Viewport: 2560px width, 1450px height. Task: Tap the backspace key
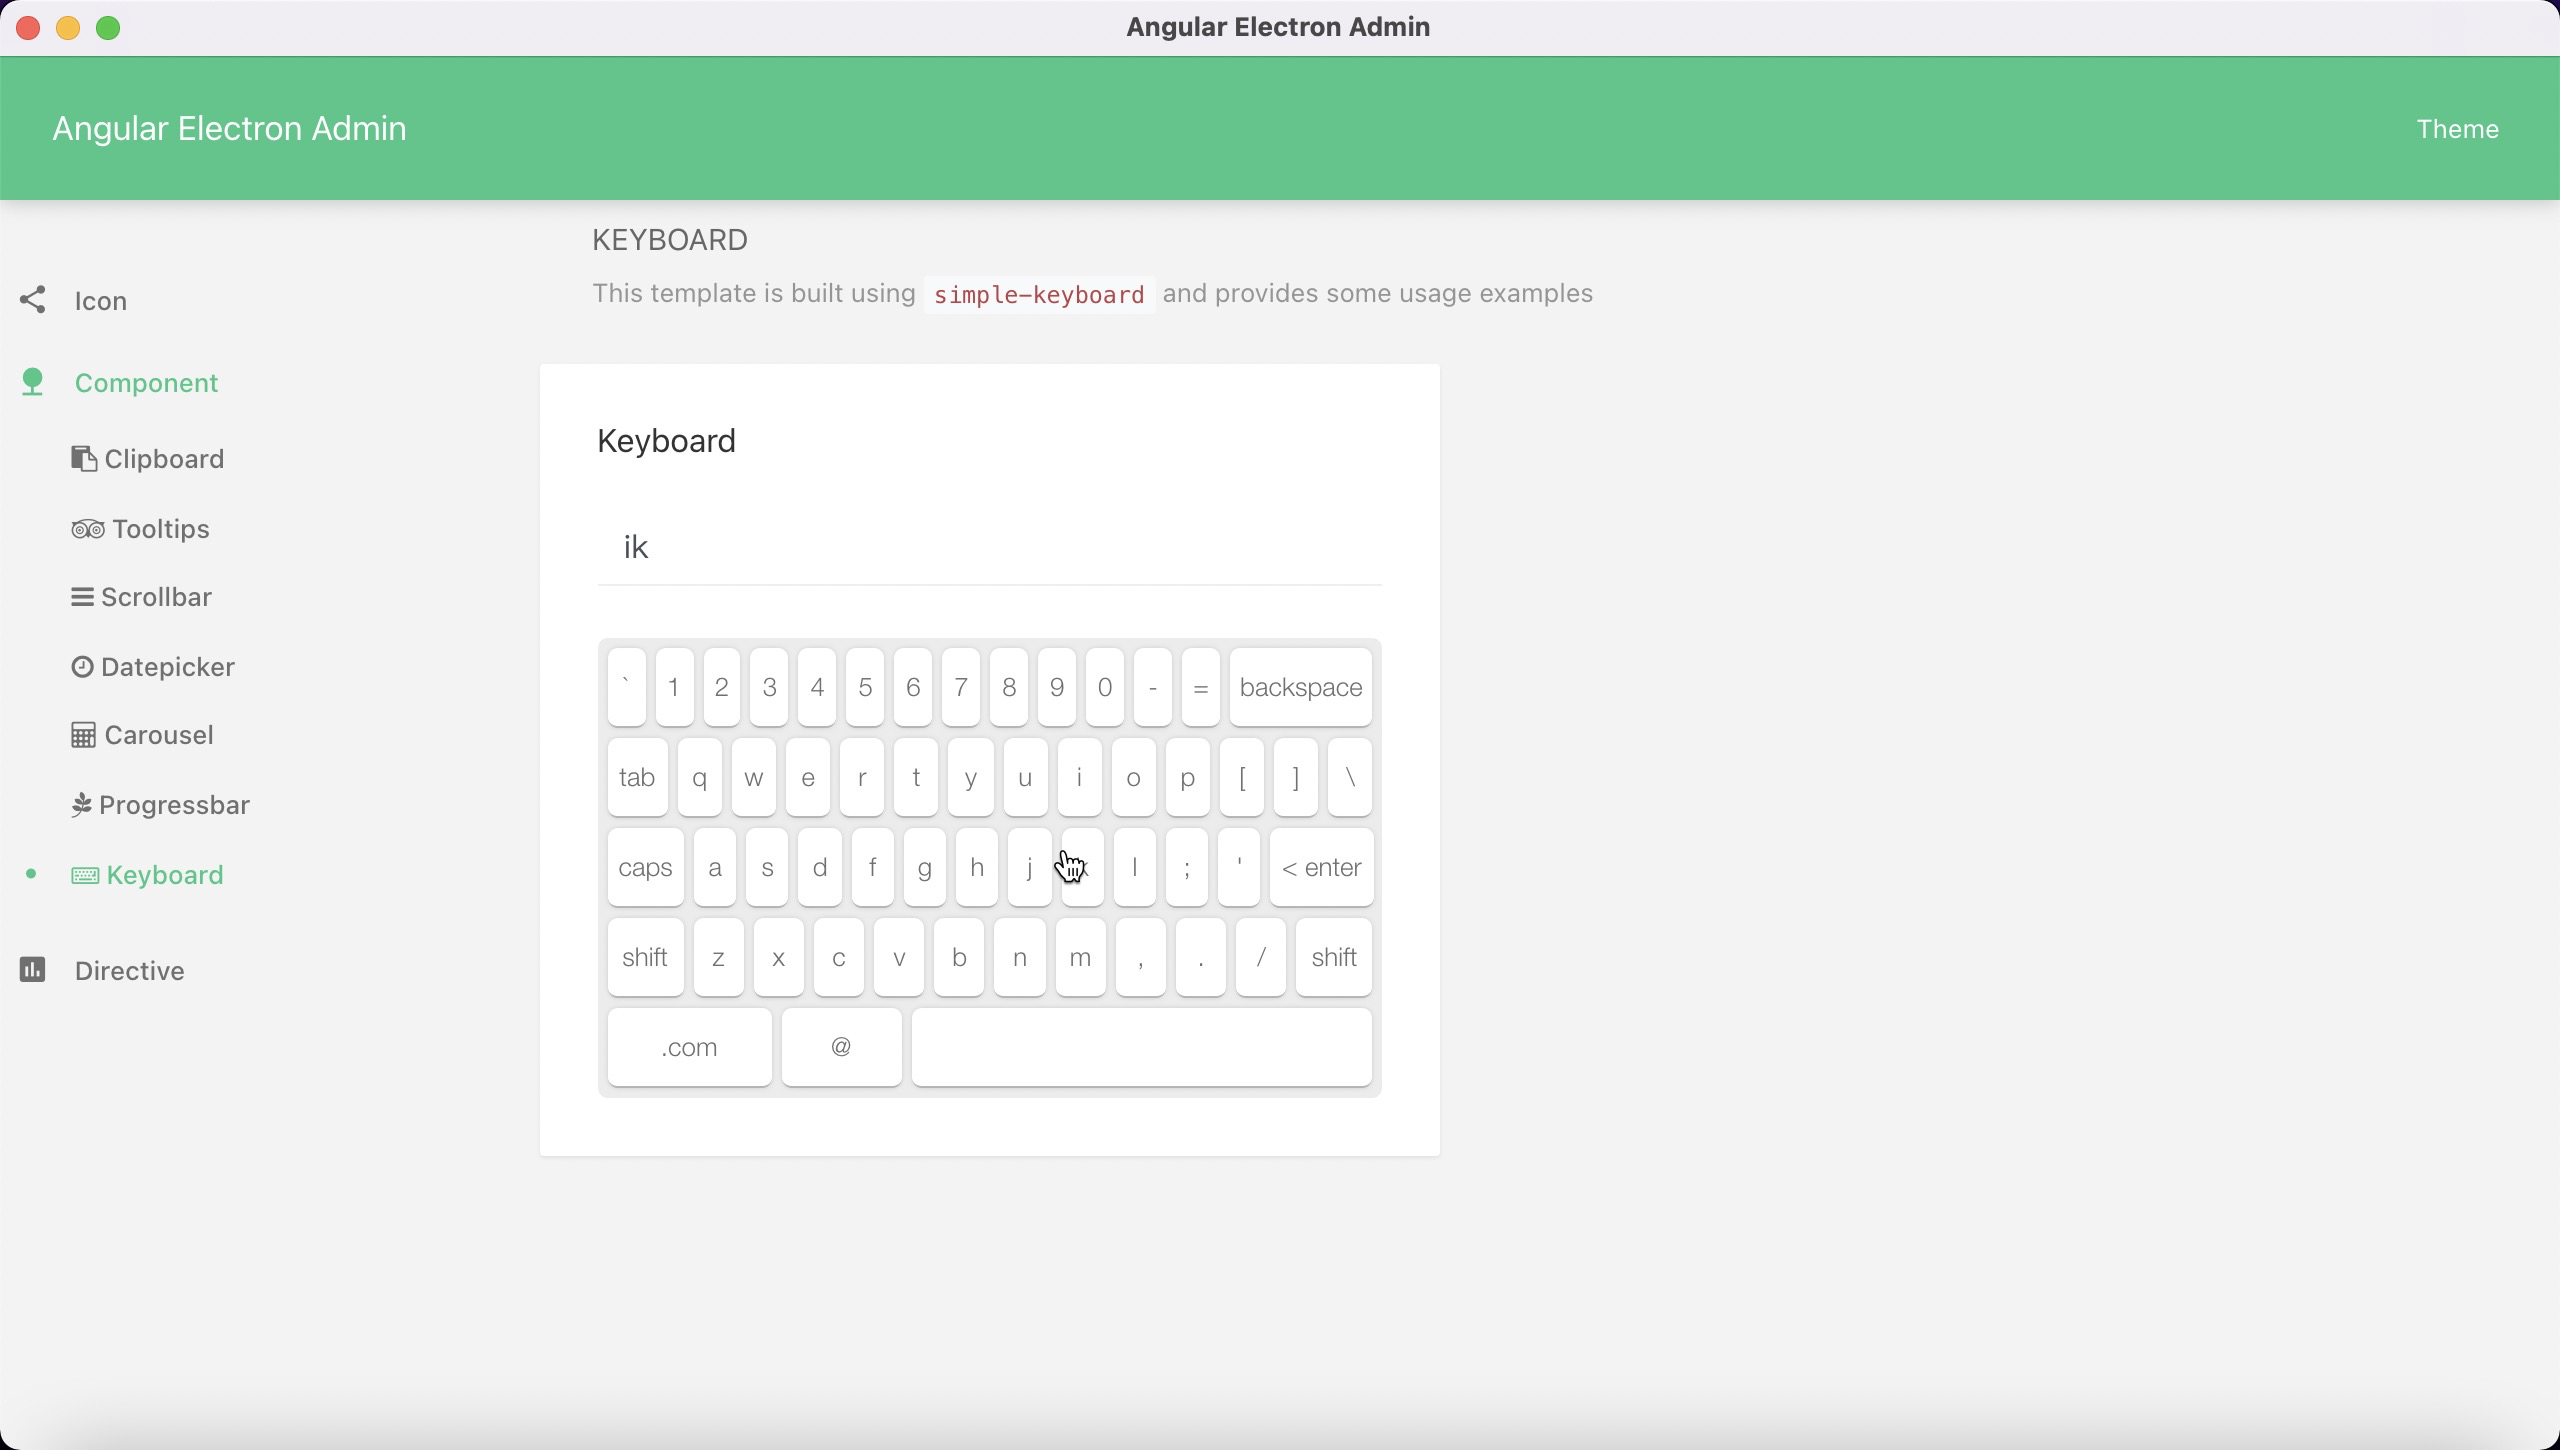pos(1300,687)
